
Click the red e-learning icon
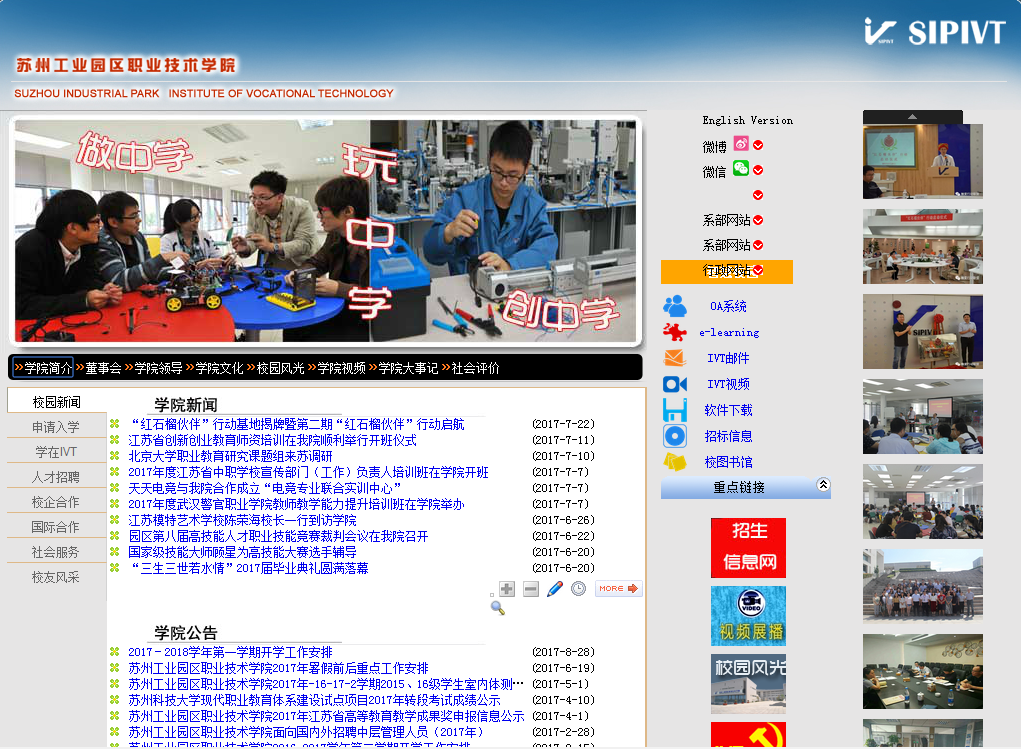point(675,332)
